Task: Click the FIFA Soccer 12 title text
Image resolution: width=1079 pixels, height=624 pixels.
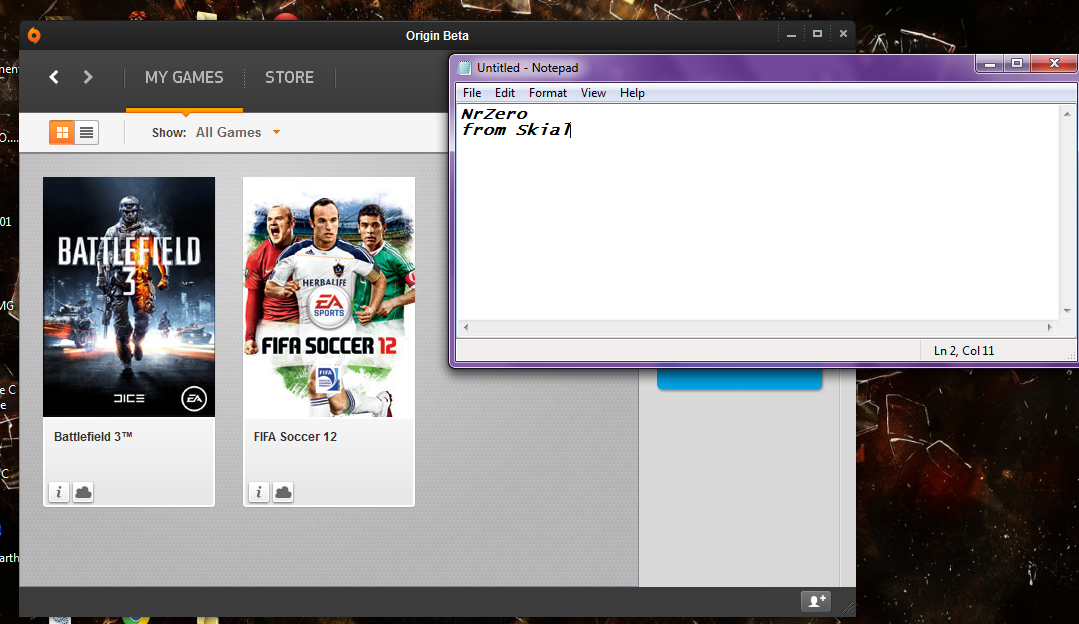Action: tap(295, 437)
